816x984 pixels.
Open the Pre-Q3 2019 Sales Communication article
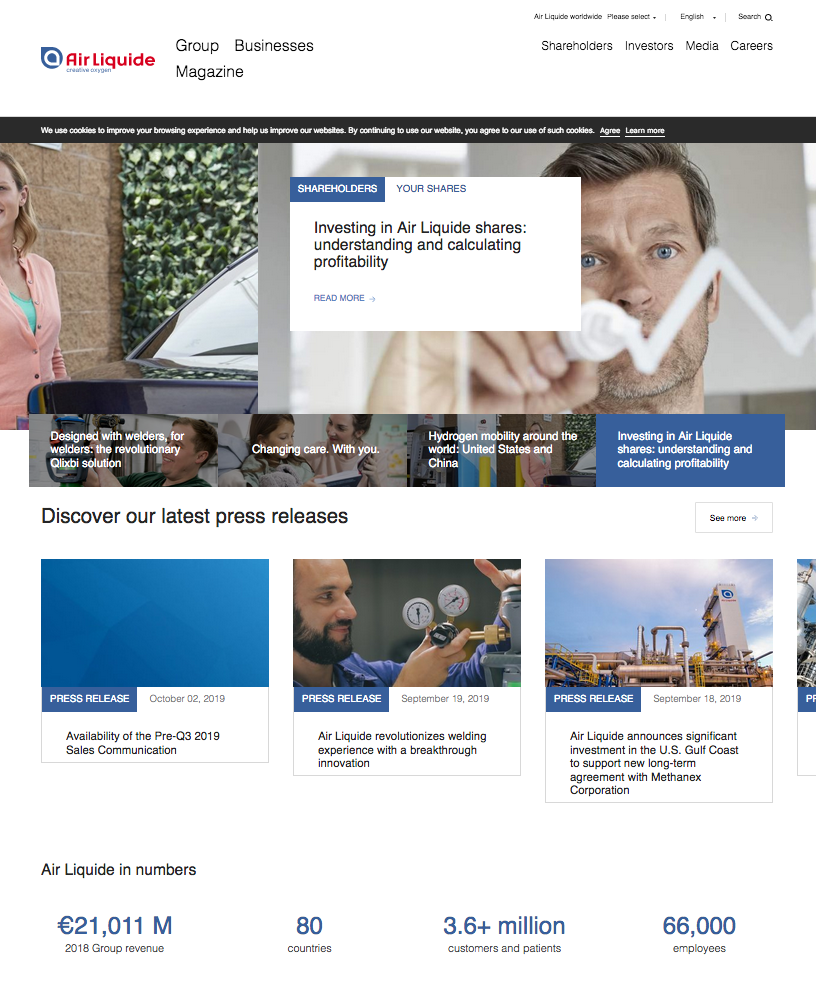143,743
